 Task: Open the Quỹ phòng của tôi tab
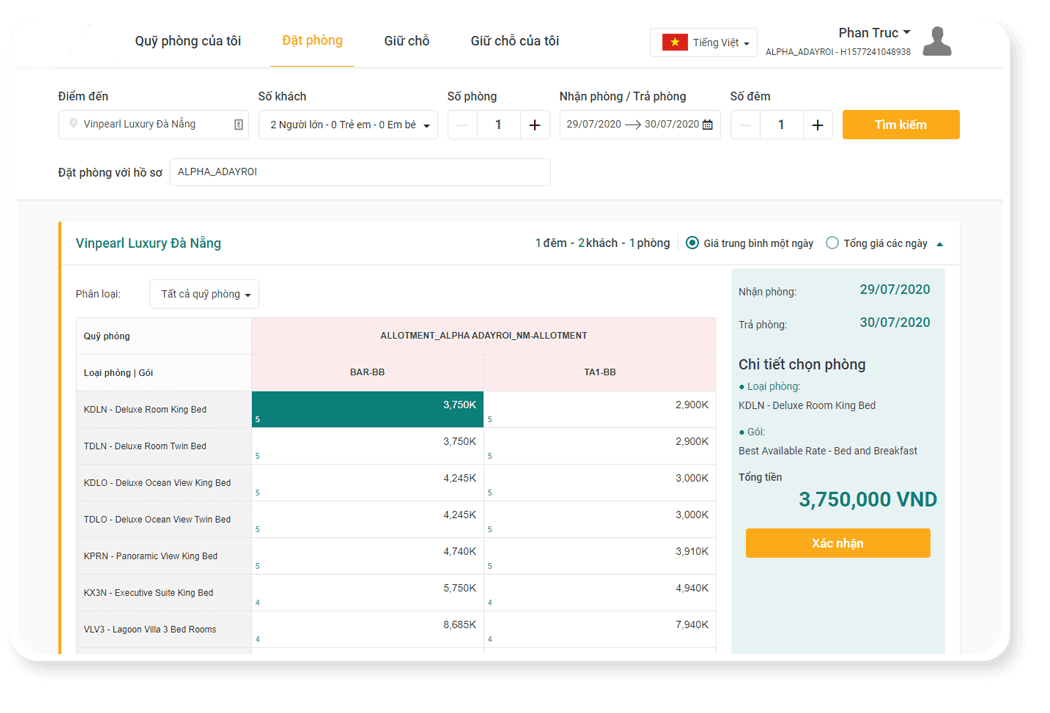coord(187,40)
